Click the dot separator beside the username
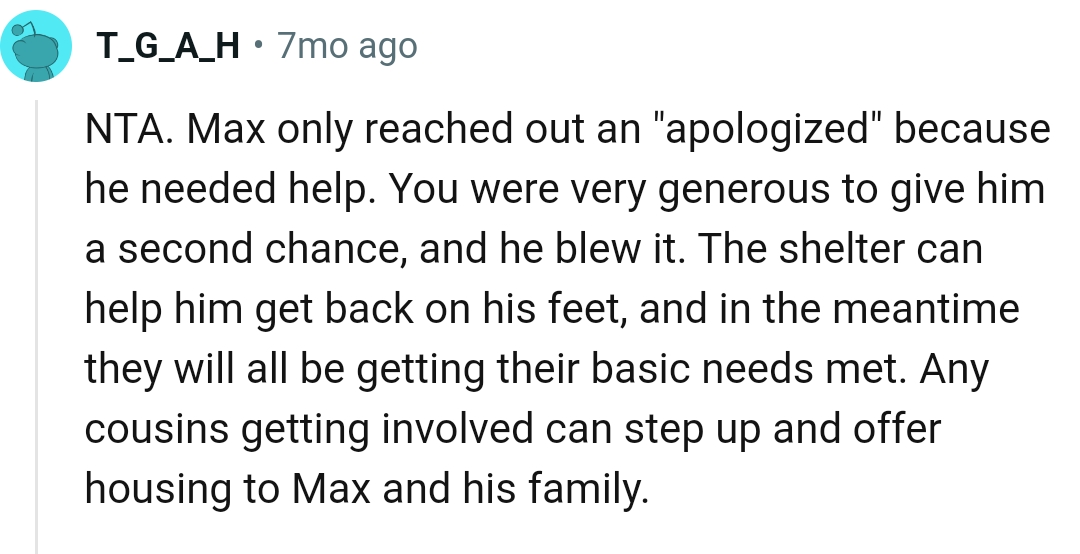 259,46
